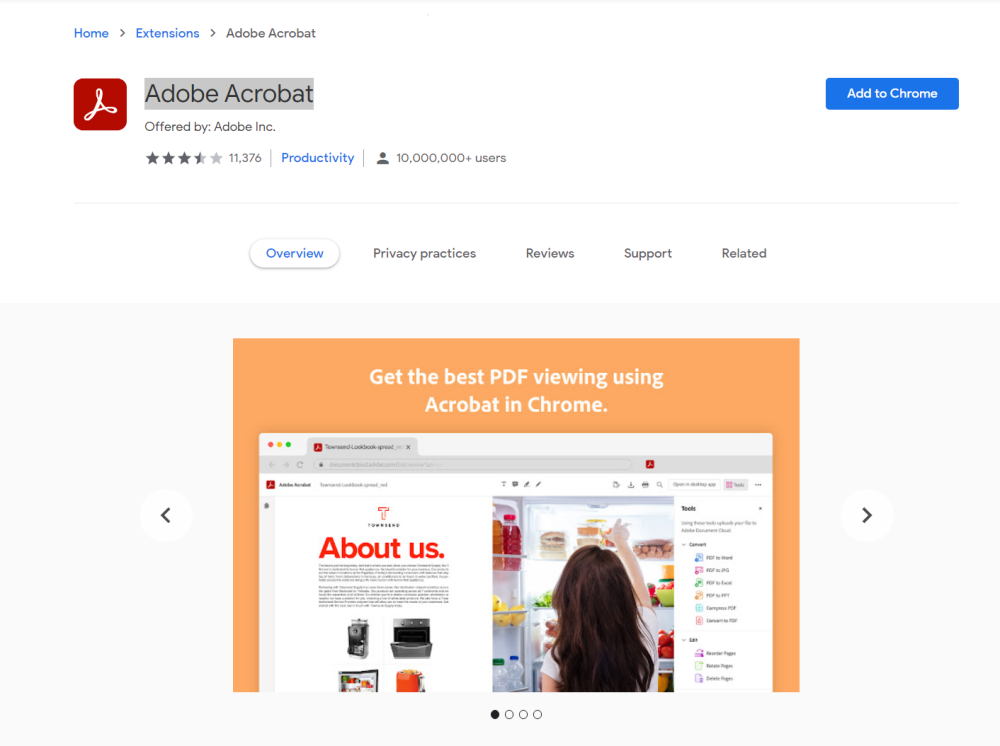Click the orange PDF viewing promo screenshot

(x=516, y=515)
